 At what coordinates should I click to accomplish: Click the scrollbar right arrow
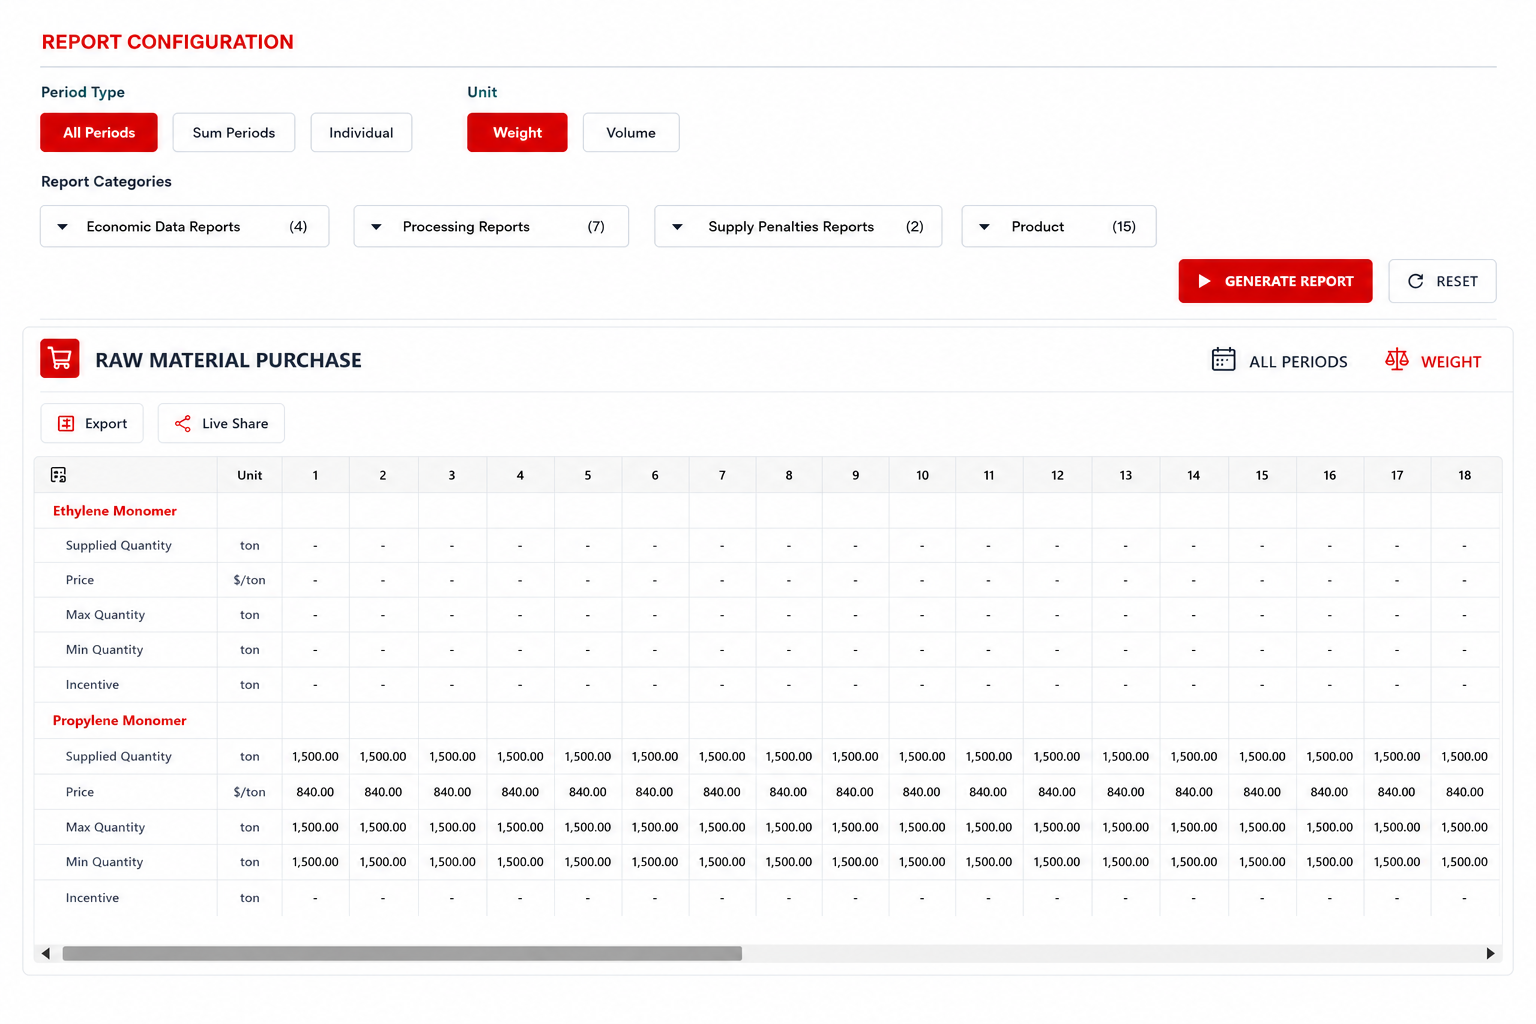pyautogui.click(x=1490, y=954)
